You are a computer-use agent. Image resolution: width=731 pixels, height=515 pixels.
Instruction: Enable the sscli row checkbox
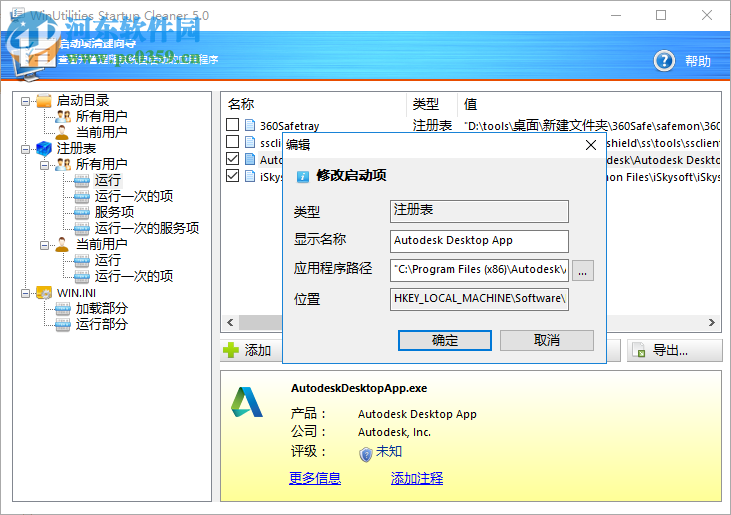[232, 141]
